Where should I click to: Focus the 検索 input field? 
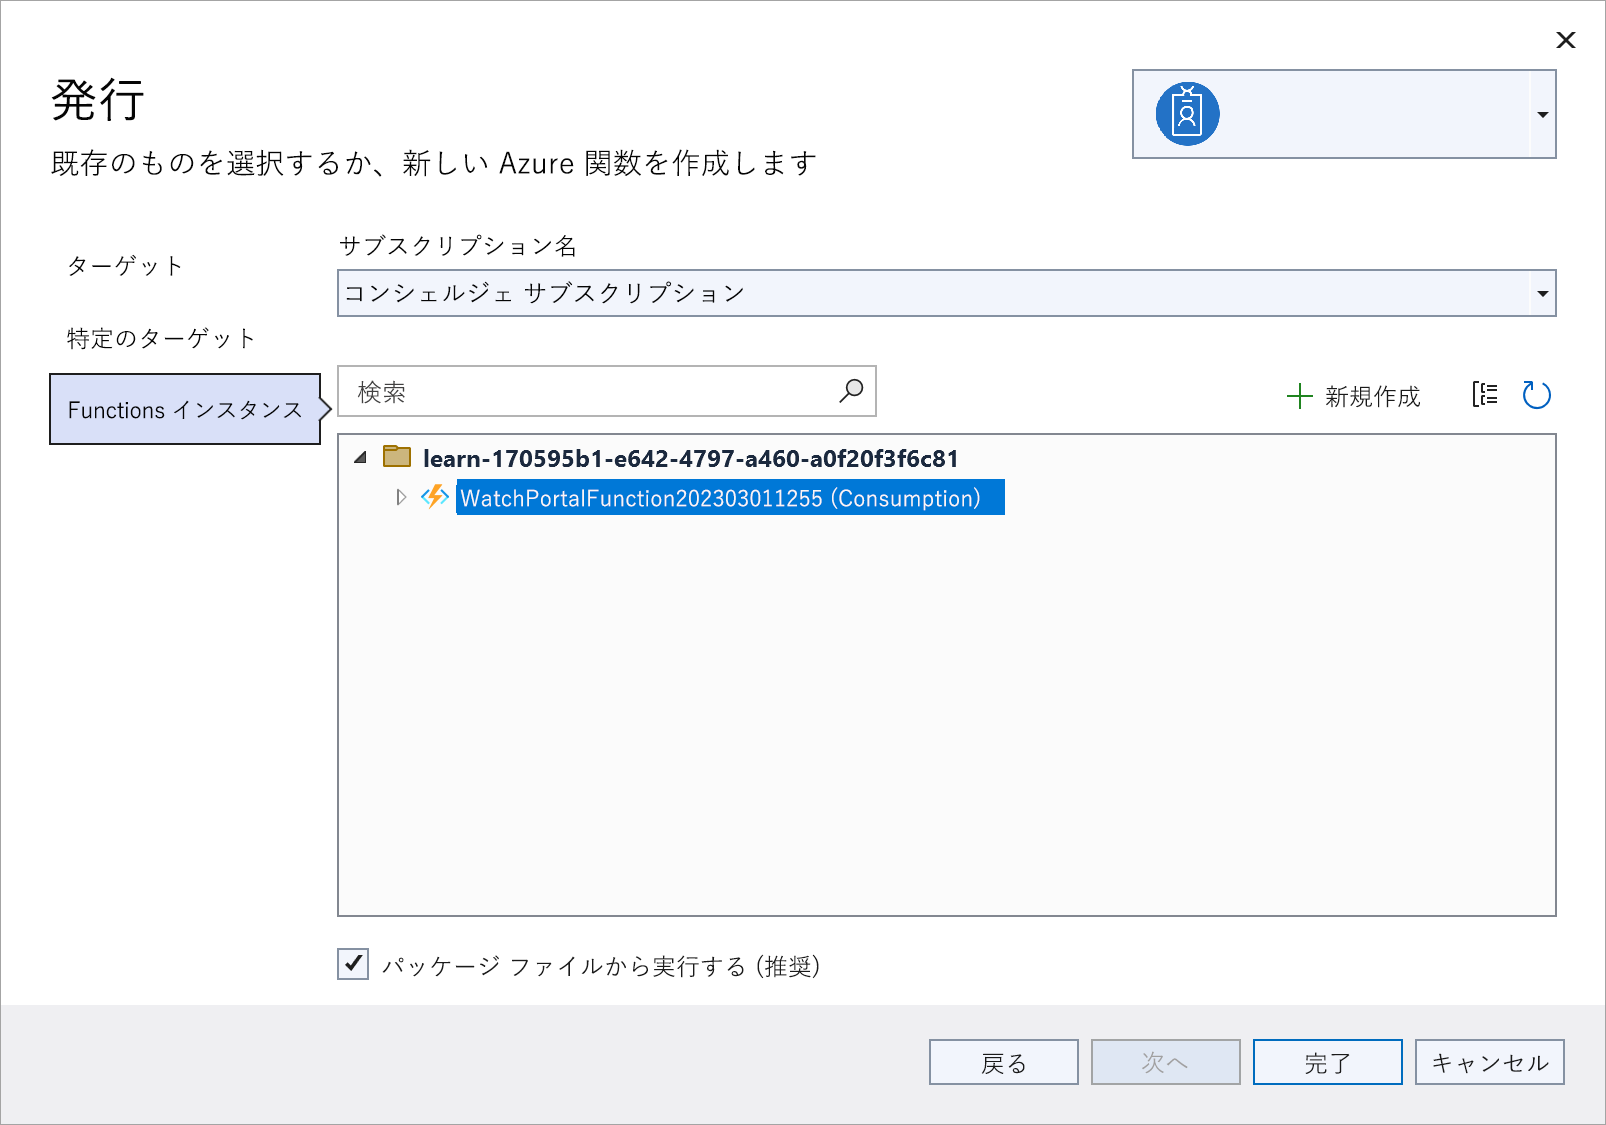[x=606, y=391]
